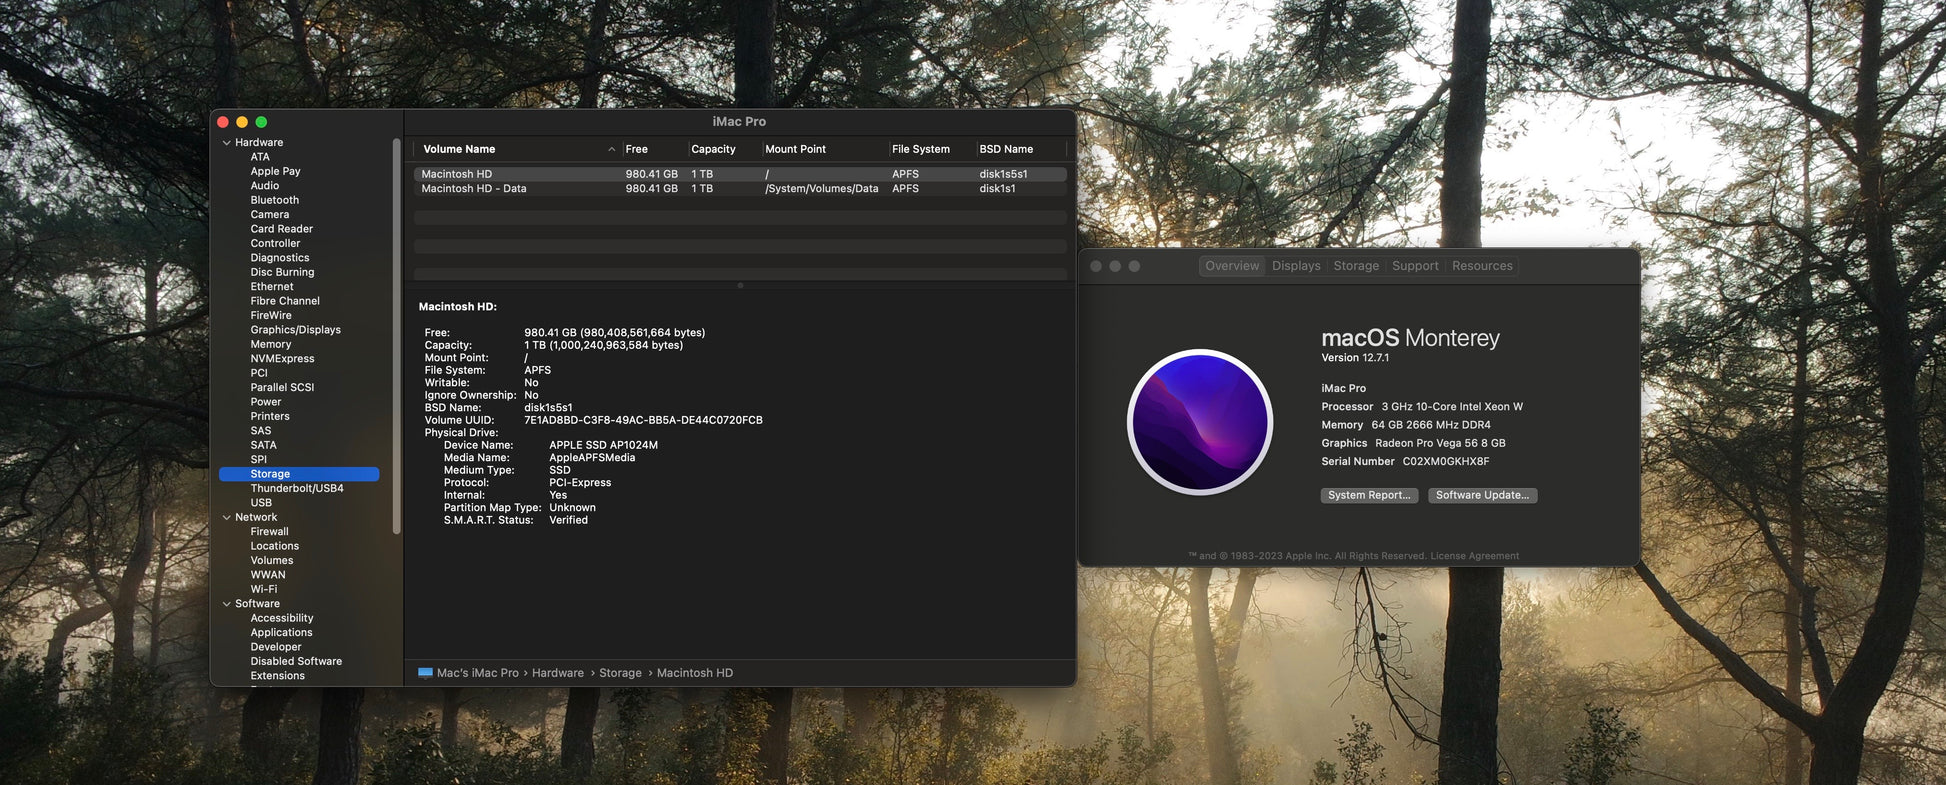Switch to the Displays tab
The height and width of the screenshot is (785, 1946).
click(x=1296, y=266)
